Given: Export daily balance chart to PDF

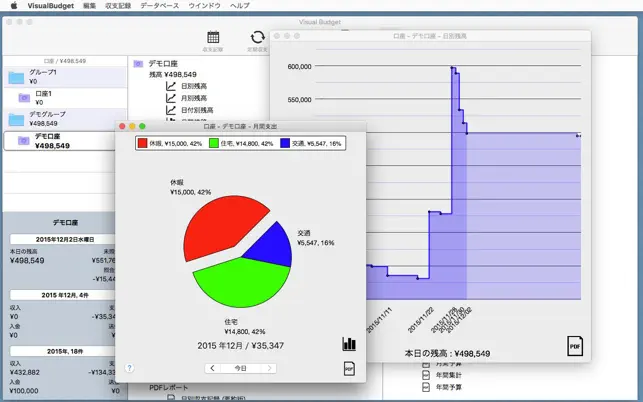Looking at the screenshot, I should tap(575, 346).
